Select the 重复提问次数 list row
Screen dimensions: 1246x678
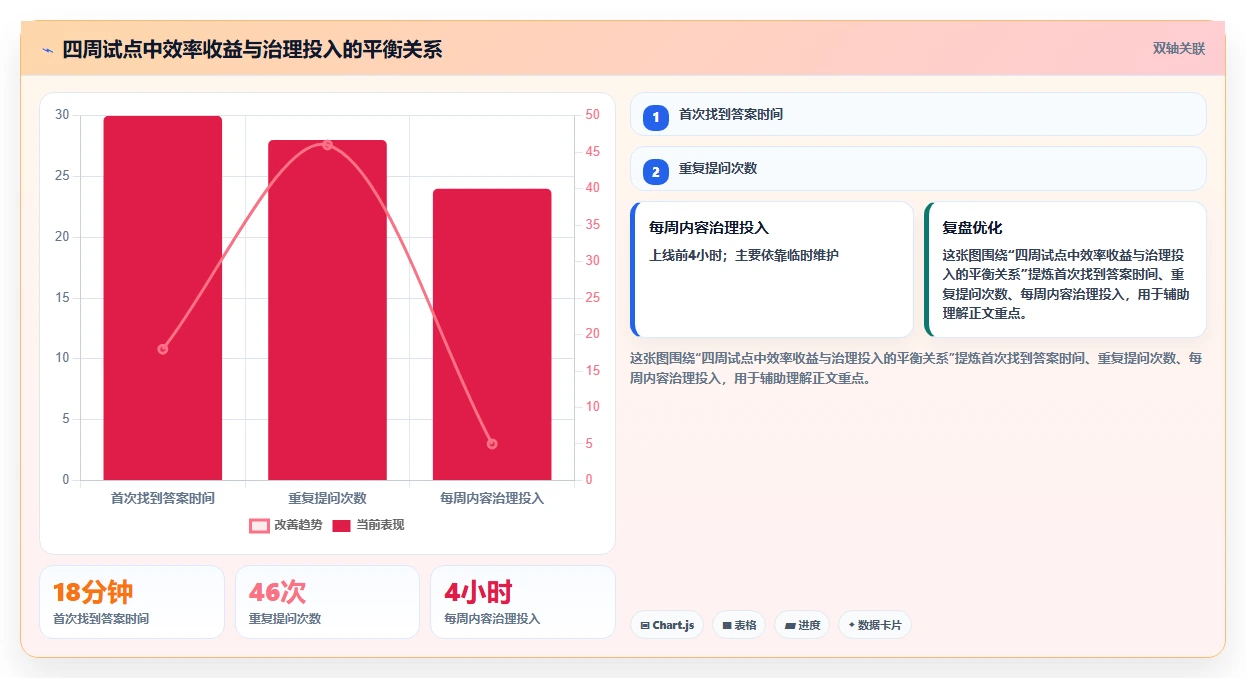pos(918,168)
